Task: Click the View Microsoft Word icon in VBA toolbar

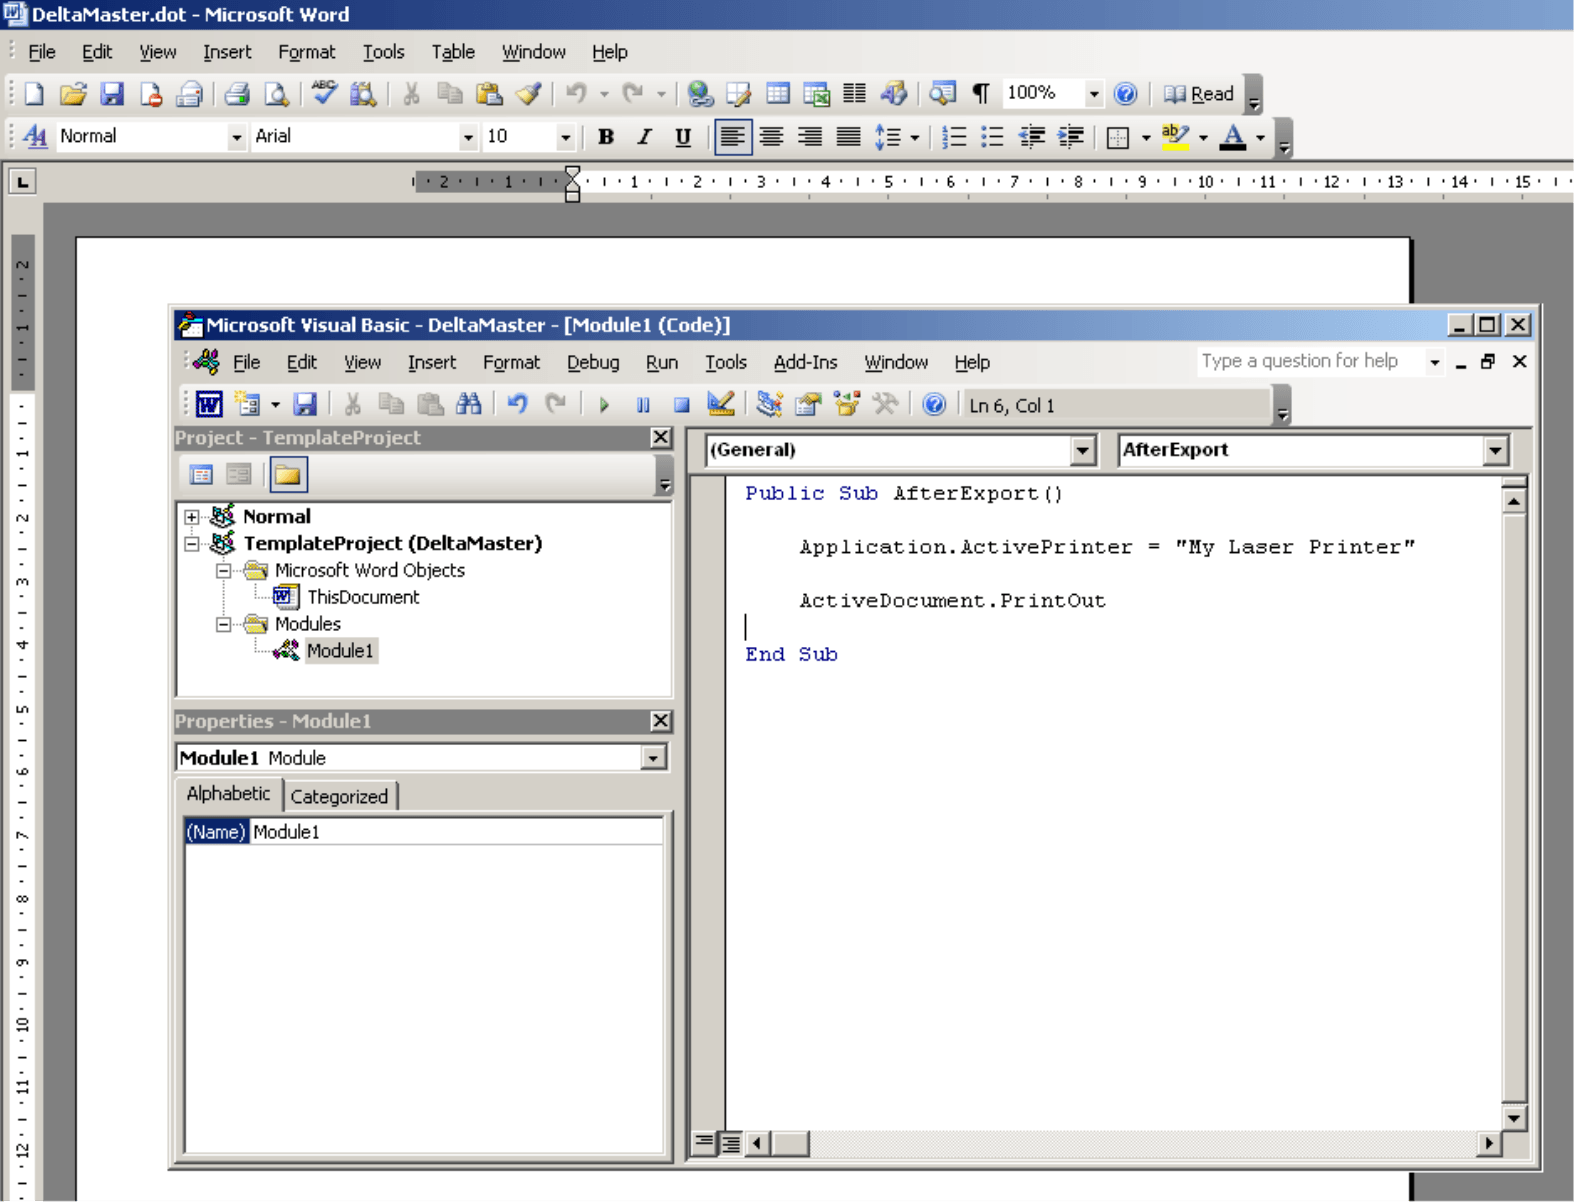Action: 209,404
